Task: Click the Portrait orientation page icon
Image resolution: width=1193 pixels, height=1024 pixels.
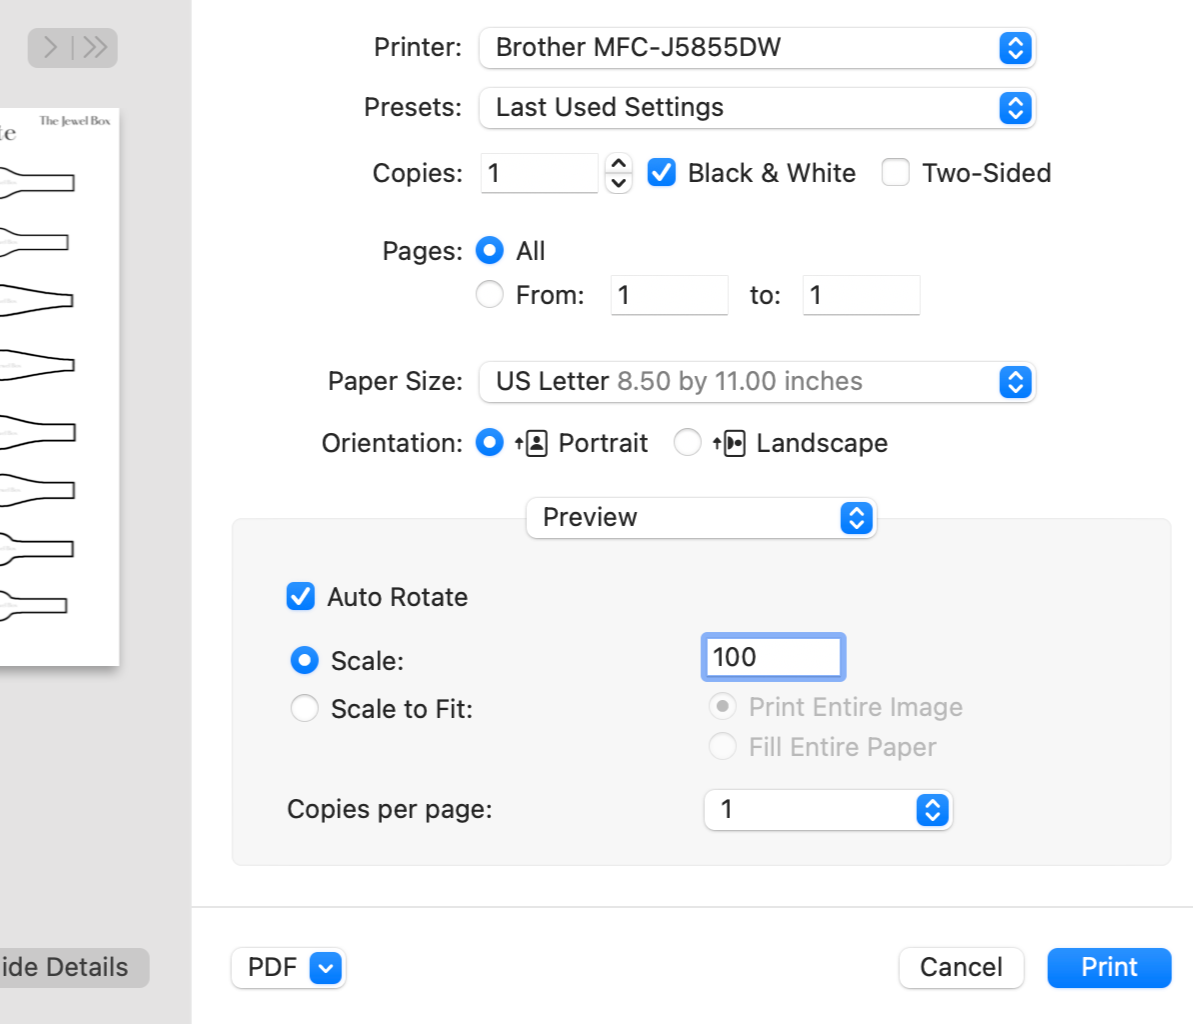Action: click(536, 443)
